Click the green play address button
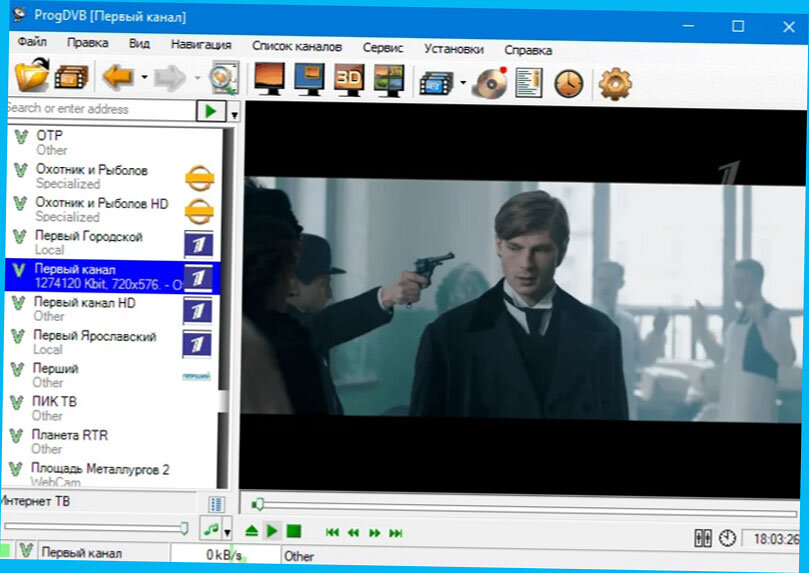 211,111
